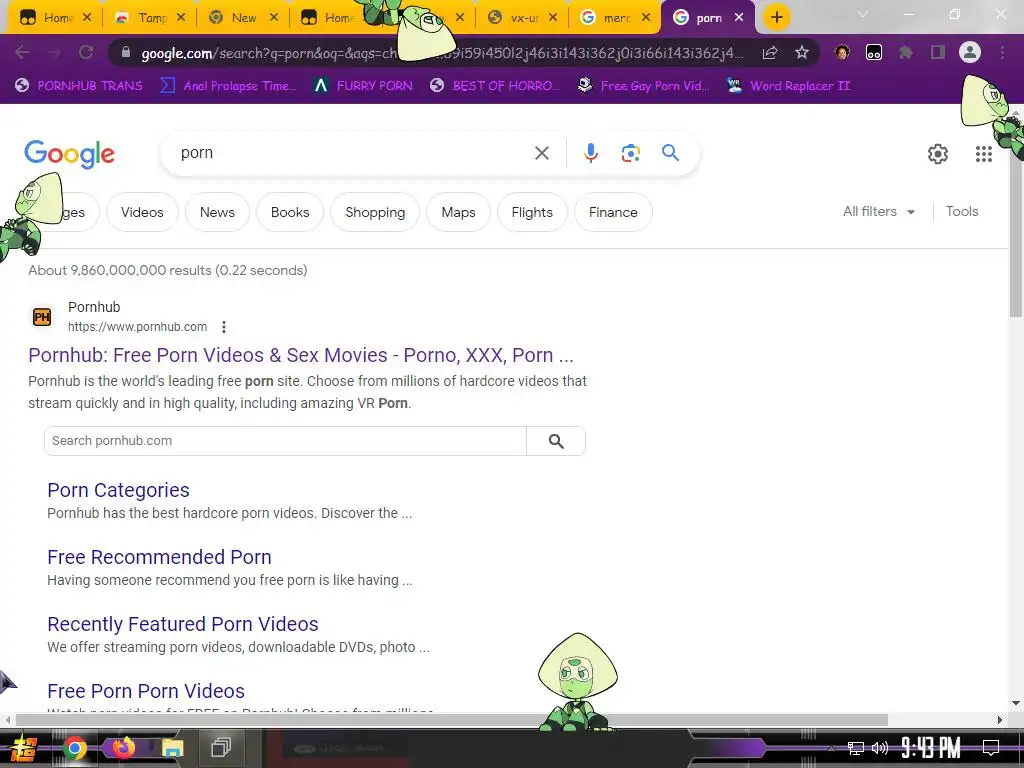Open the tab search chevron in the title bar
The height and width of the screenshot is (768, 1024).
863,14
